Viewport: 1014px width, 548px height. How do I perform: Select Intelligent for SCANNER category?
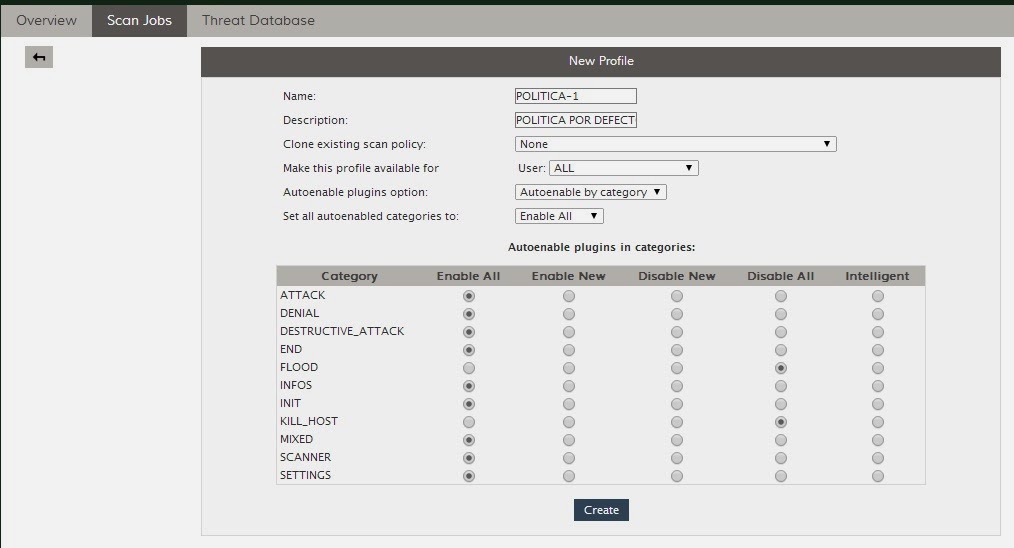tap(877, 458)
